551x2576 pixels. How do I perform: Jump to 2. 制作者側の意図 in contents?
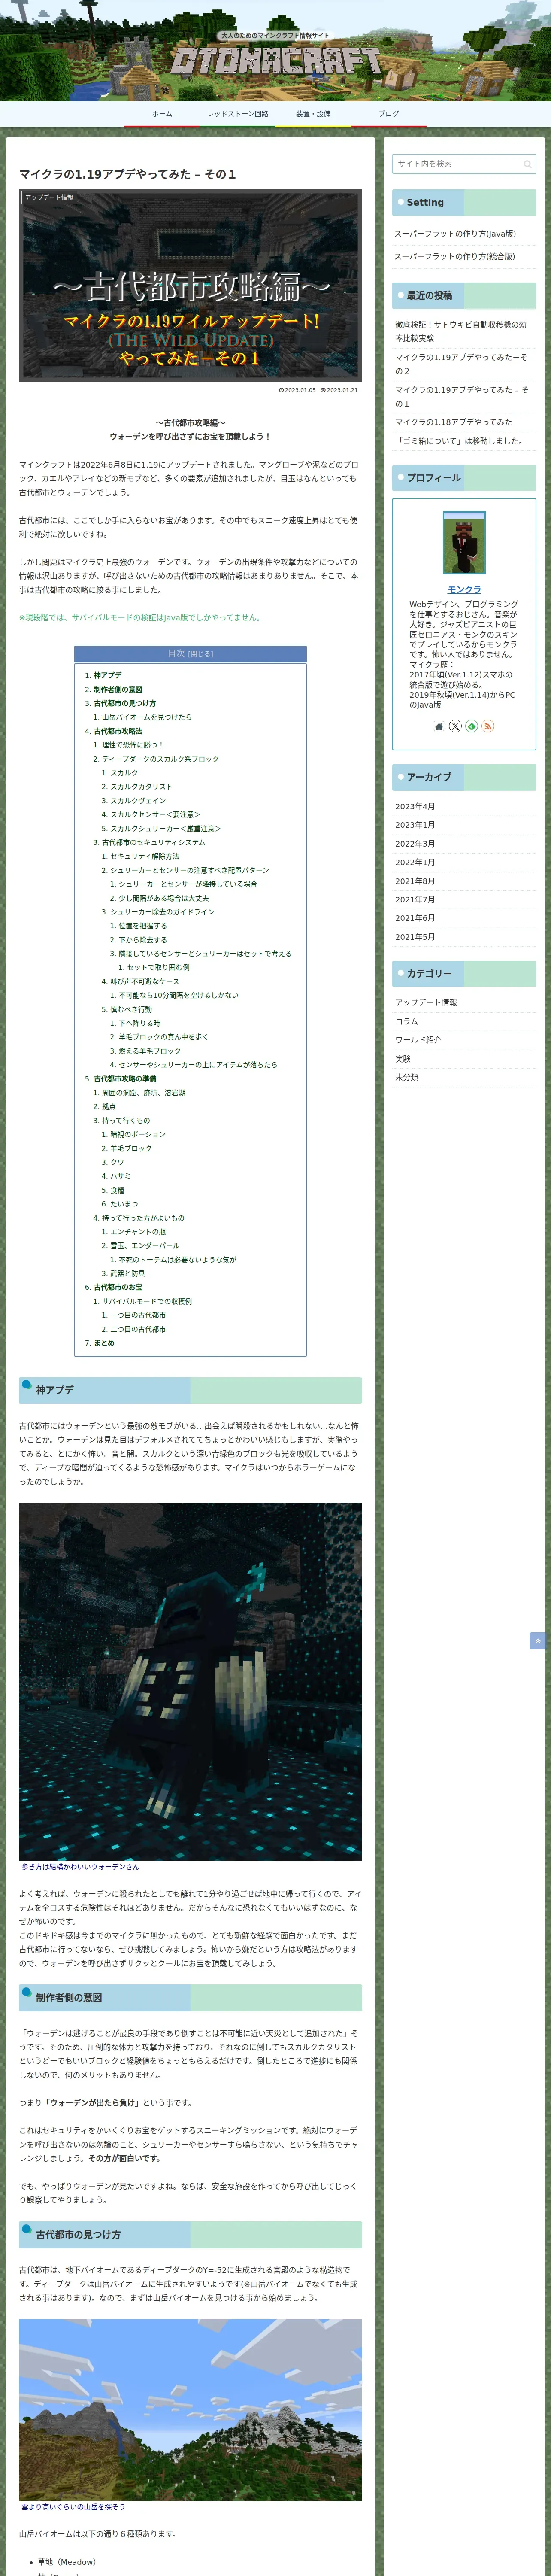click(118, 690)
